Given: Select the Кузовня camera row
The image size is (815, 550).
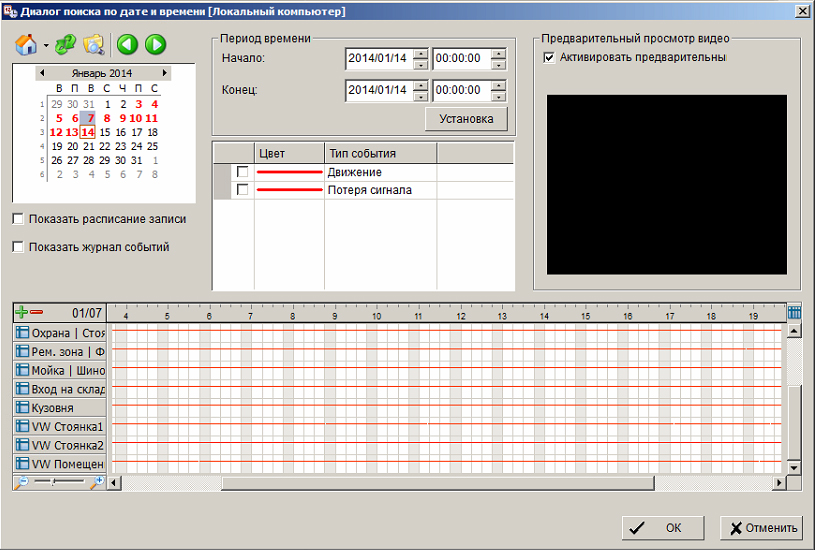Looking at the screenshot, I should pyautogui.click(x=60, y=408).
